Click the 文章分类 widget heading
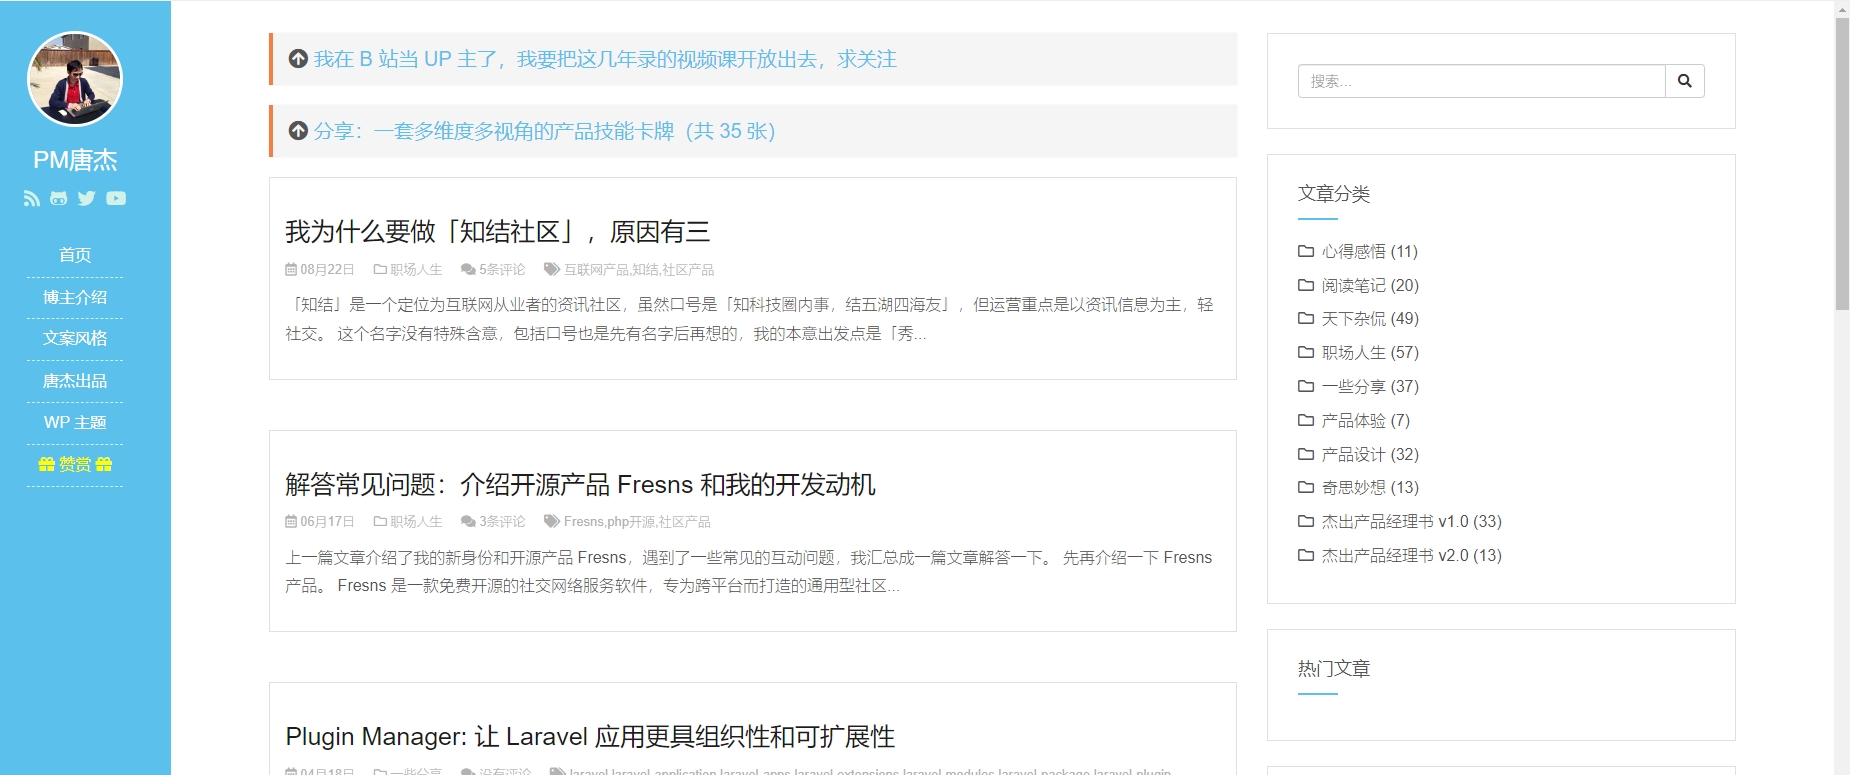The width and height of the screenshot is (1850, 775). (x=1334, y=194)
